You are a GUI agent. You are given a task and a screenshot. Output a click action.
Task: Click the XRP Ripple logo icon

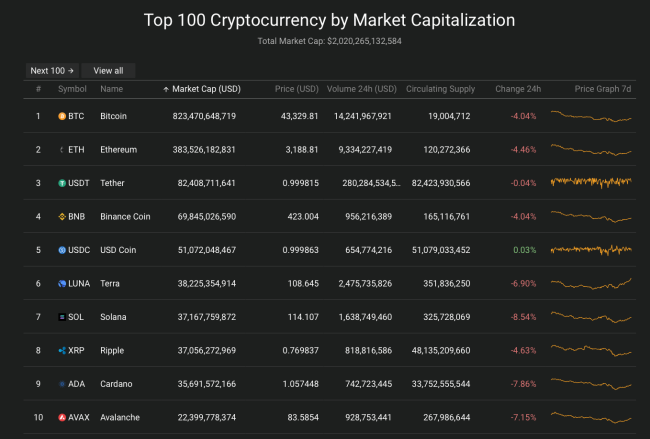(62, 351)
